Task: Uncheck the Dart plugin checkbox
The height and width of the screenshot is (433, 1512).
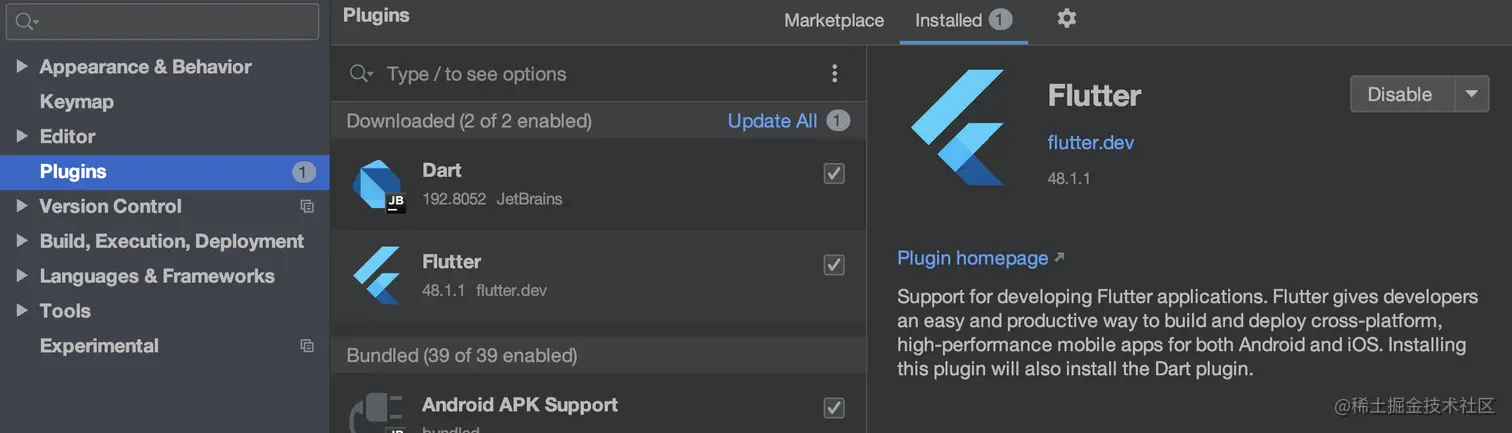Action: pyautogui.click(x=834, y=174)
